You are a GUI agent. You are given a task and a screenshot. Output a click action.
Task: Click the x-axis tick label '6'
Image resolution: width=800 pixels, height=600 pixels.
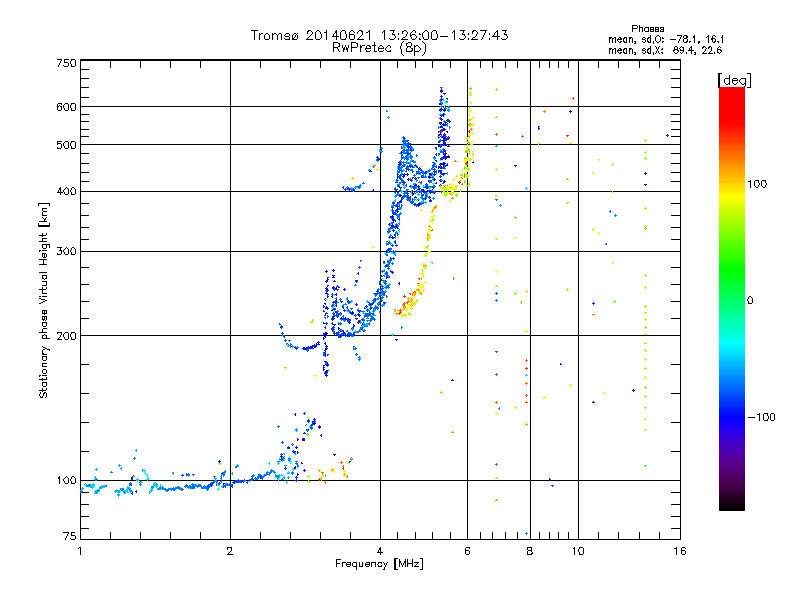point(467,551)
